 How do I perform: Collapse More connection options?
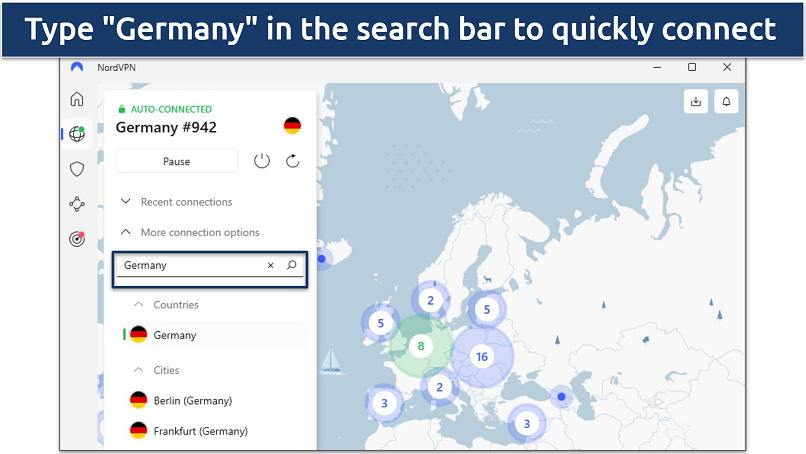pos(190,232)
